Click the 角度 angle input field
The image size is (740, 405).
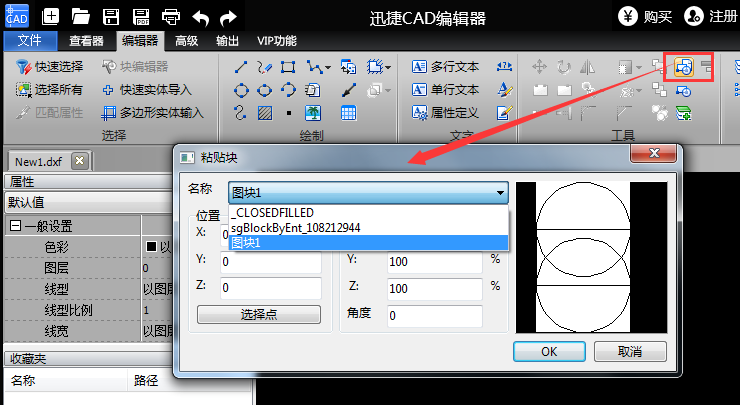435,316
